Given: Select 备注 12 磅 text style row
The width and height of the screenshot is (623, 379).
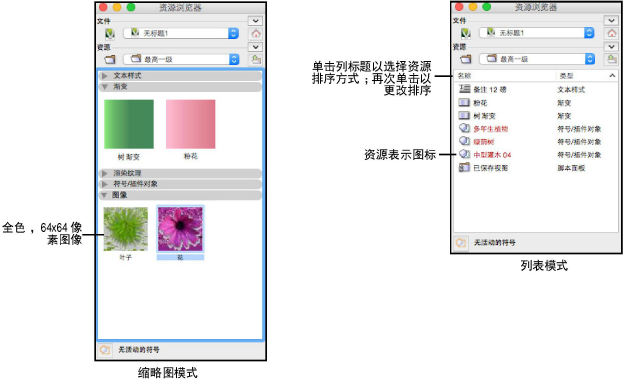Looking at the screenshot, I should 536,89.
